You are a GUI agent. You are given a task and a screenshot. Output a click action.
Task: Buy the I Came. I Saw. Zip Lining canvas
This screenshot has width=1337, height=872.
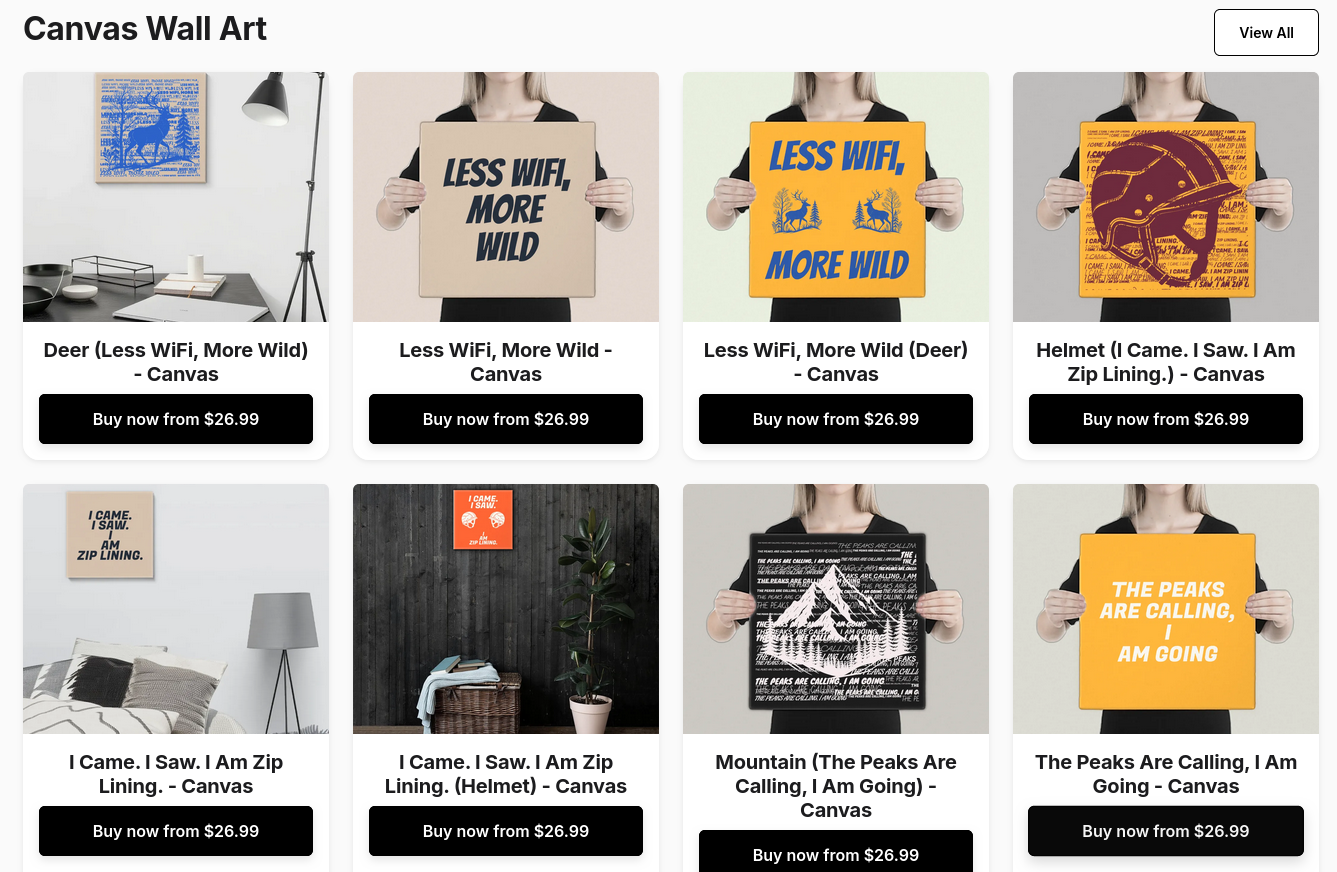coord(176,831)
